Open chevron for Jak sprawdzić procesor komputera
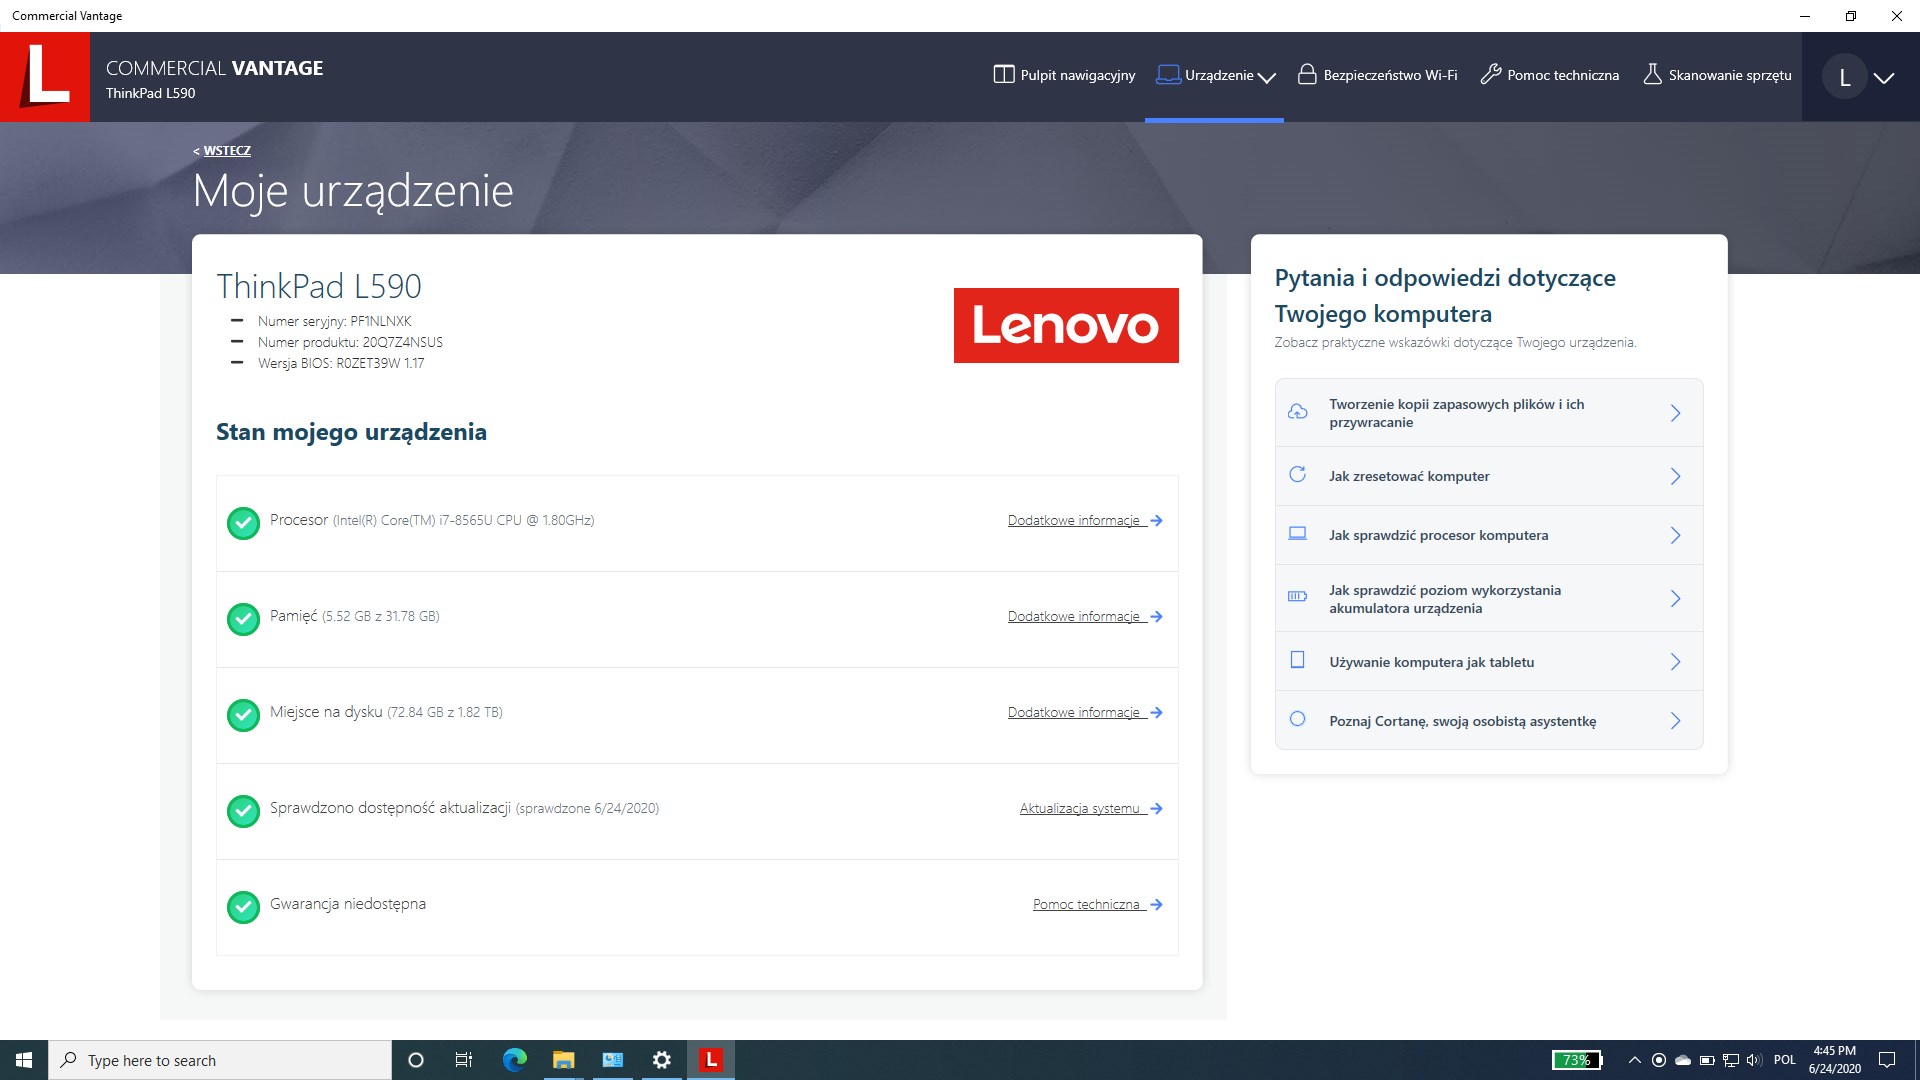The height and width of the screenshot is (1080, 1920). pos(1675,535)
